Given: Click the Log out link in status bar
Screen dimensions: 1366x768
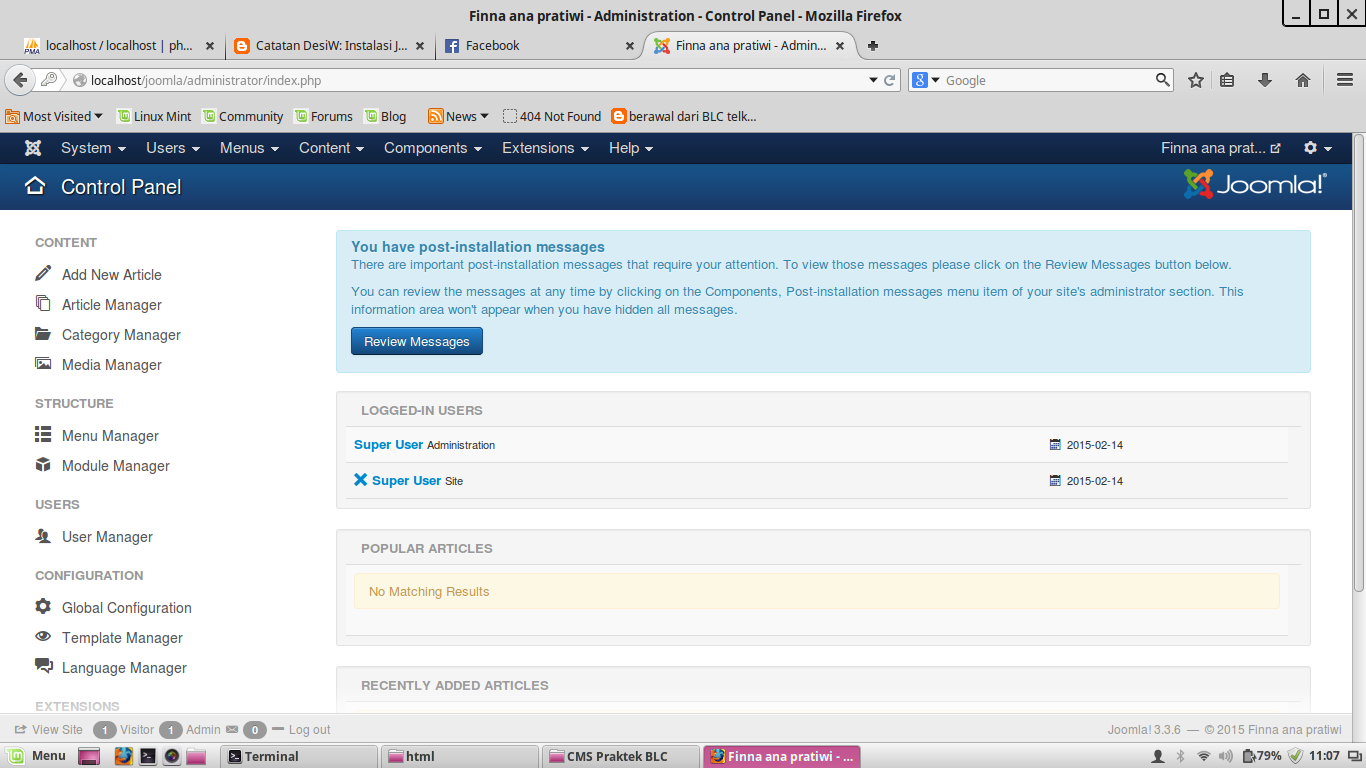Looking at the screenshot, I should pyautogui.click(x=309, y=730).
